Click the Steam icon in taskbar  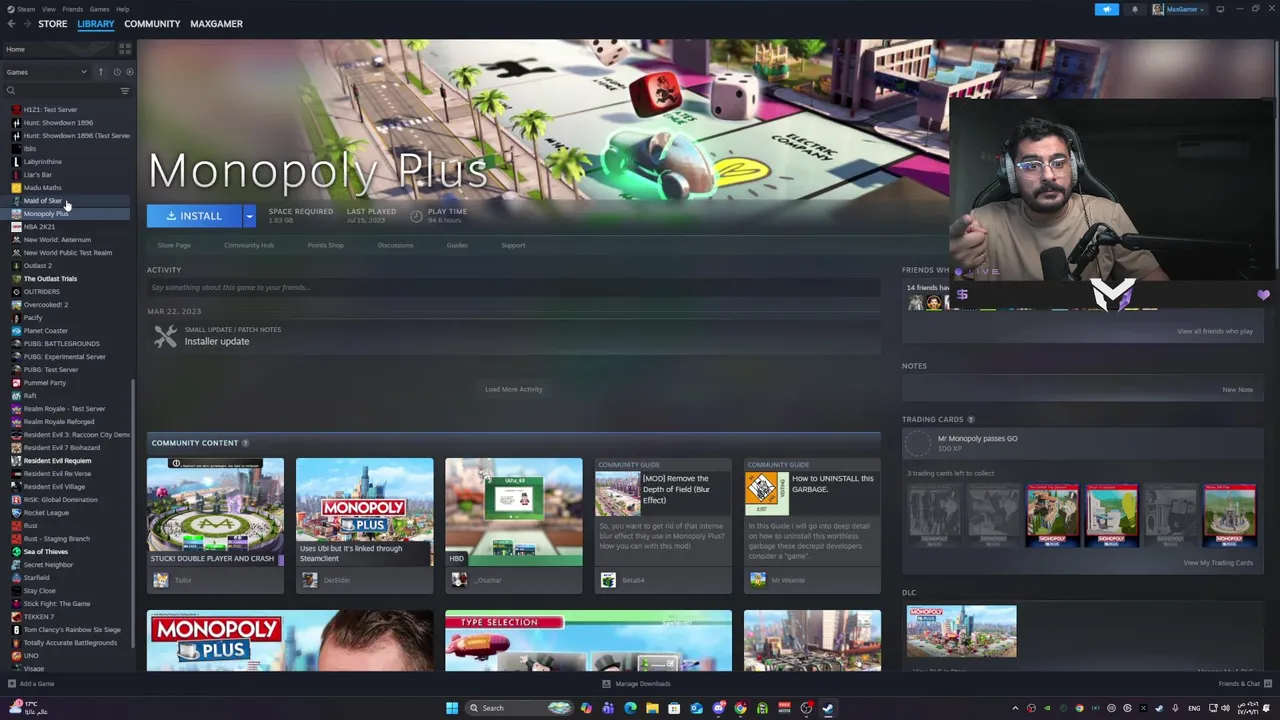pyautogui.click(x=828, y=708)
